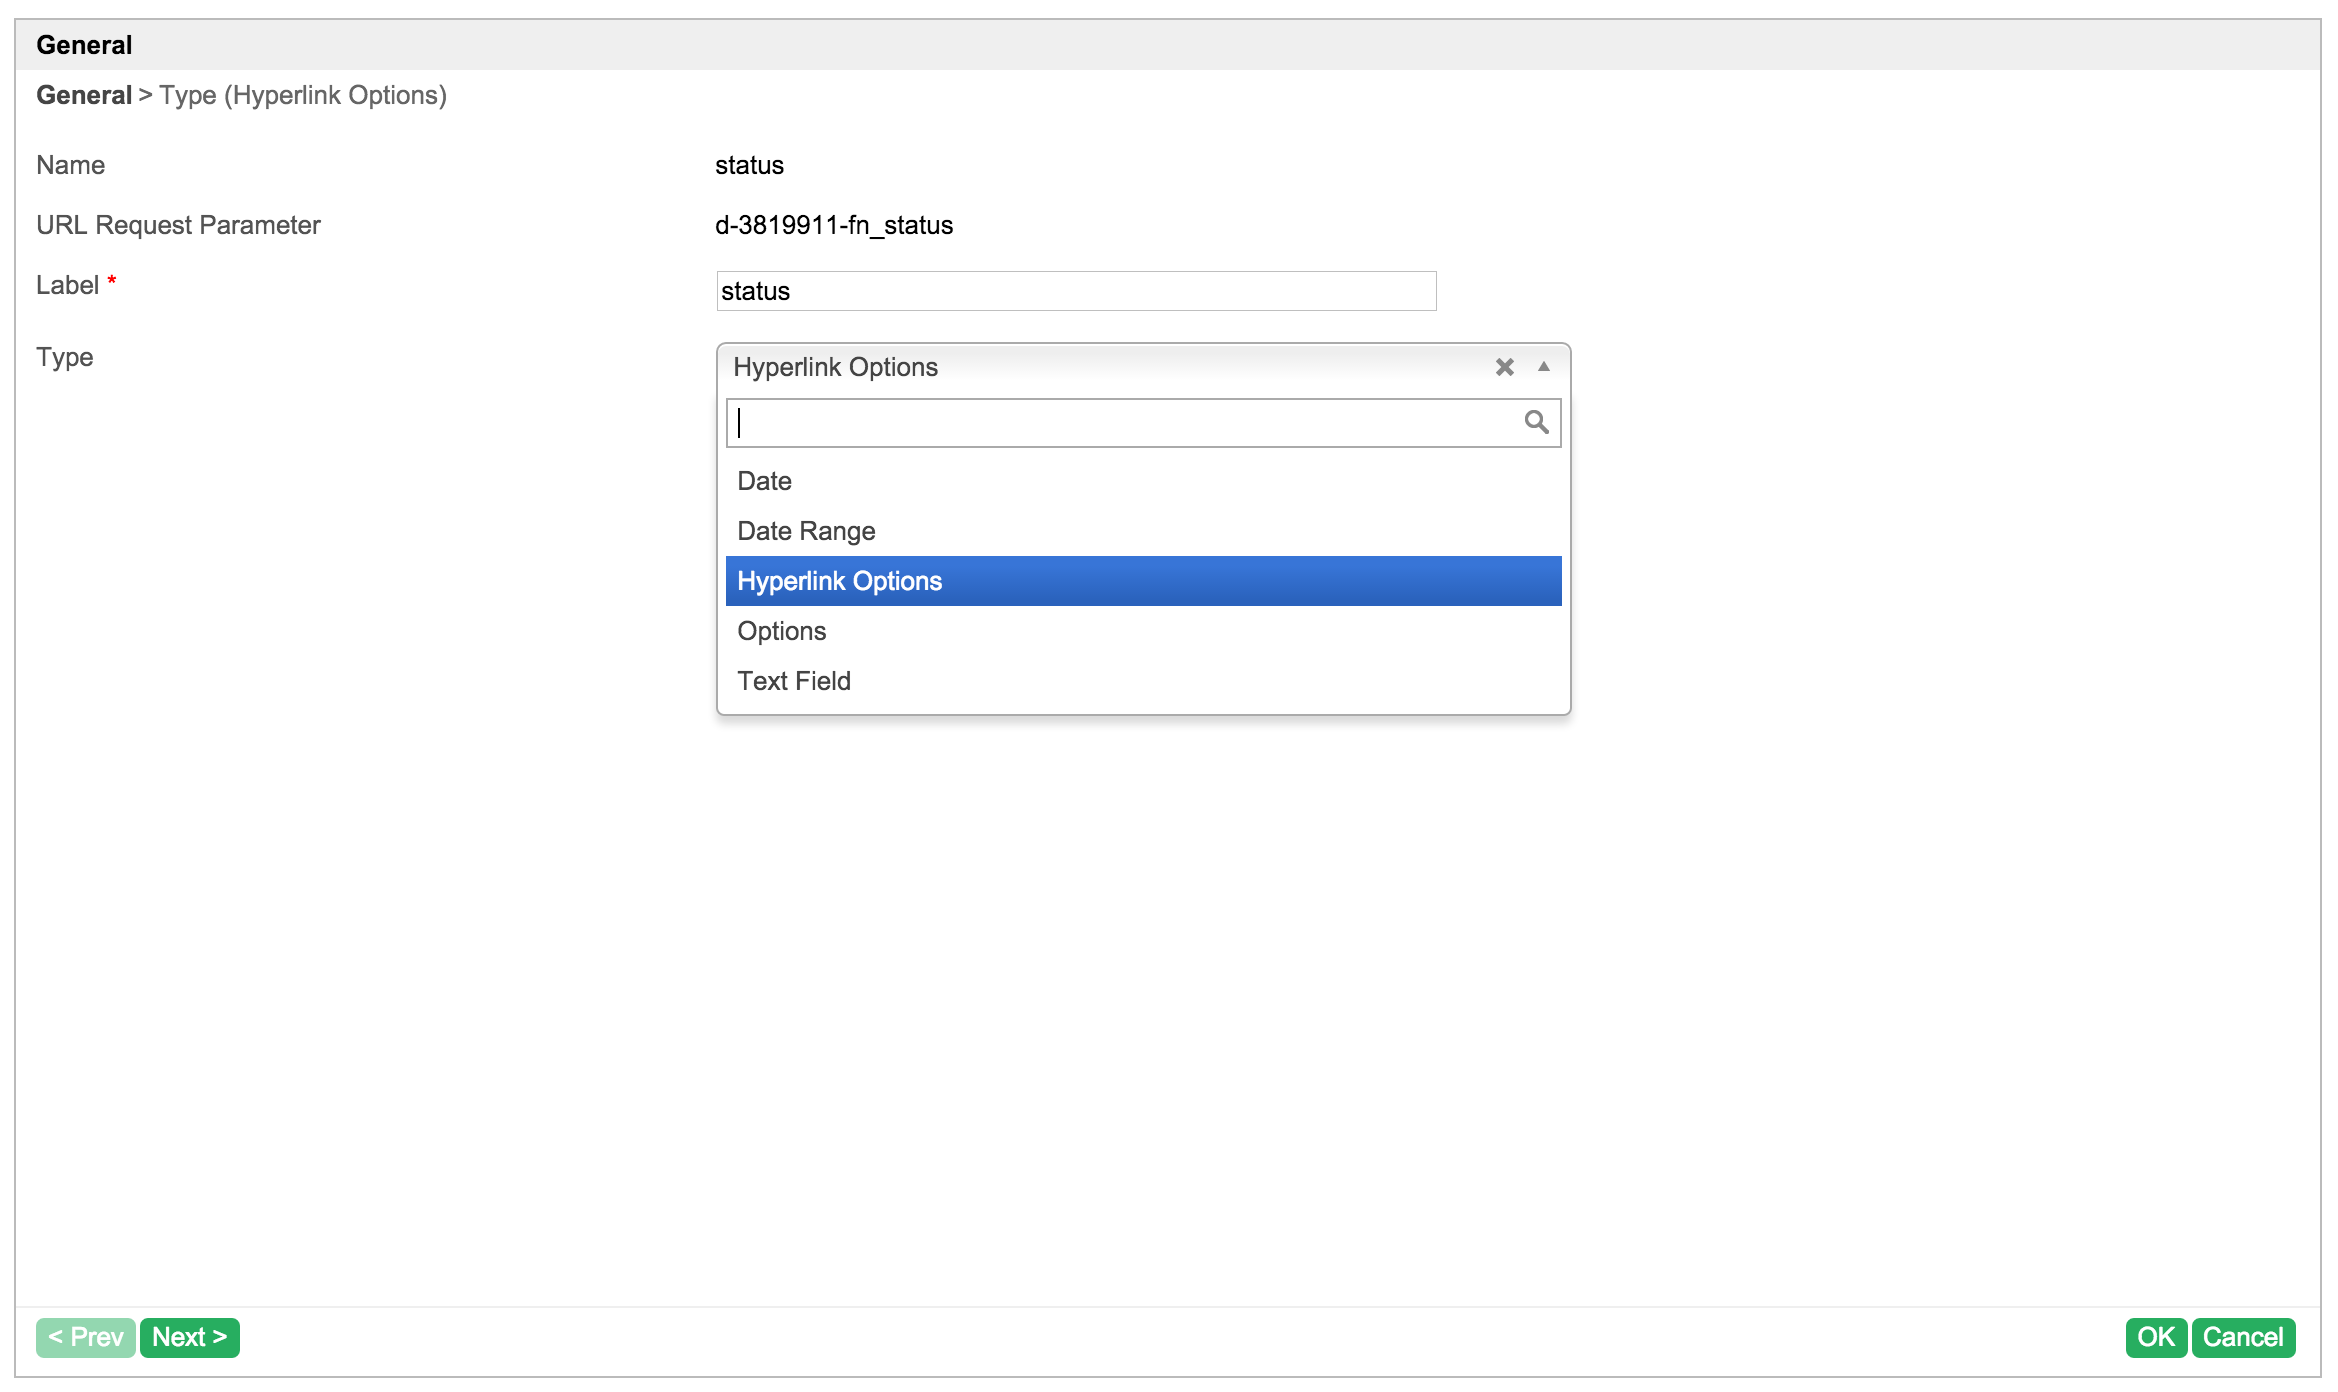
Task: Click the search magnifier icon in dropdown
Action: tap(1536, 422)
